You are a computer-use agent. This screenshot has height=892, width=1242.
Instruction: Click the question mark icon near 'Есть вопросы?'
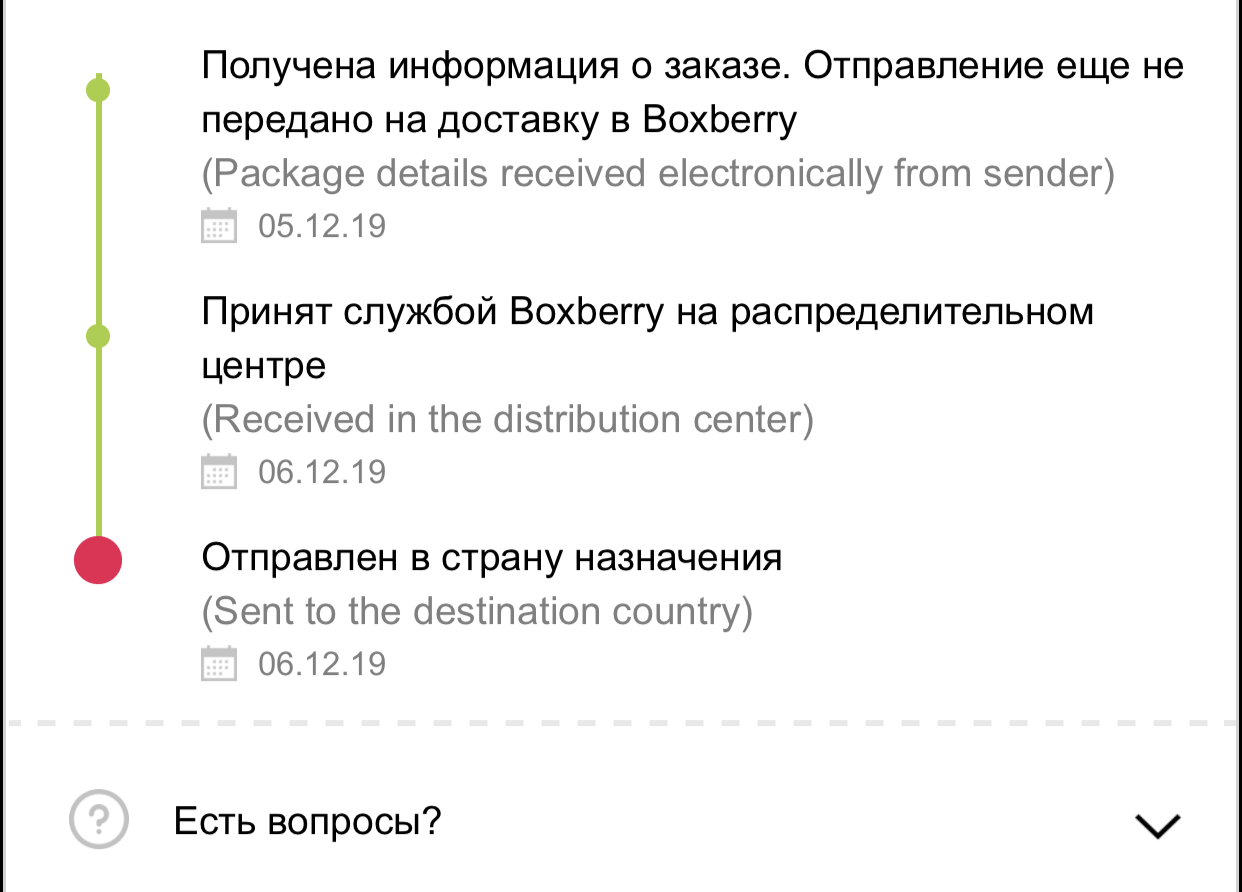coord(98,821)
